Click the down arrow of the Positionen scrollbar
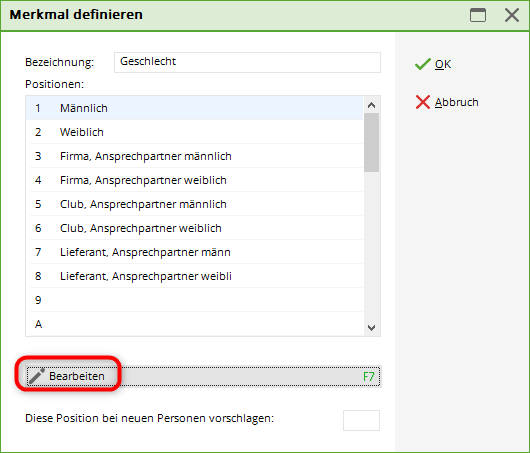530x453 pixels. 371,328
